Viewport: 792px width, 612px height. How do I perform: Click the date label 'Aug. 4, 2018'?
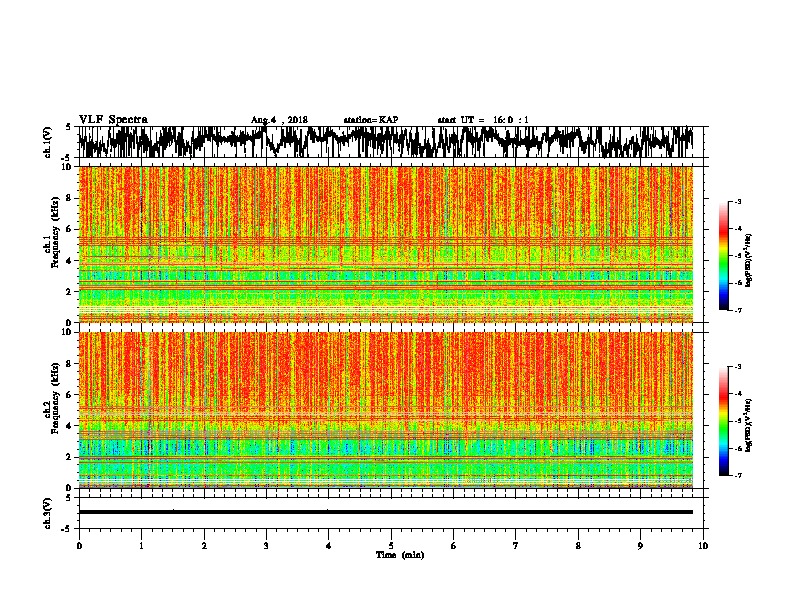[x=279, y=120]
